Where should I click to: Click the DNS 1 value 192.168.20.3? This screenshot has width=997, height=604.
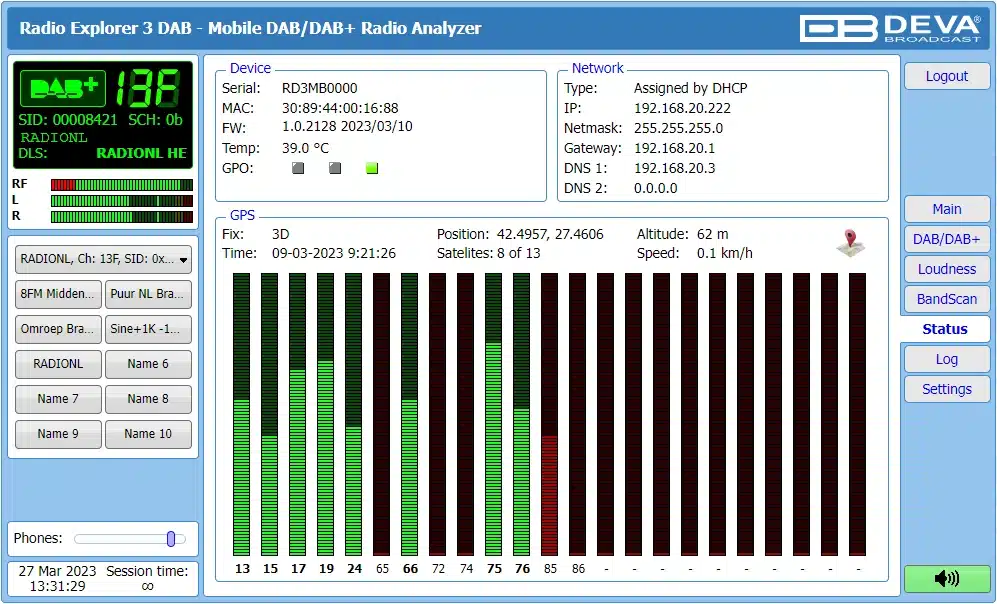tap(675, 168)
